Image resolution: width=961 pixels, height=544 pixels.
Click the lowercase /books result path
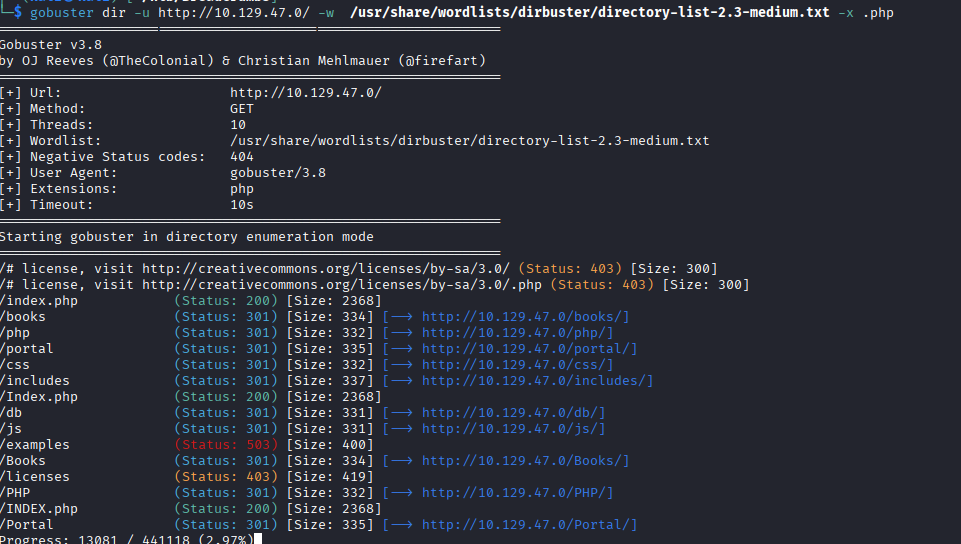click(23, 317)
